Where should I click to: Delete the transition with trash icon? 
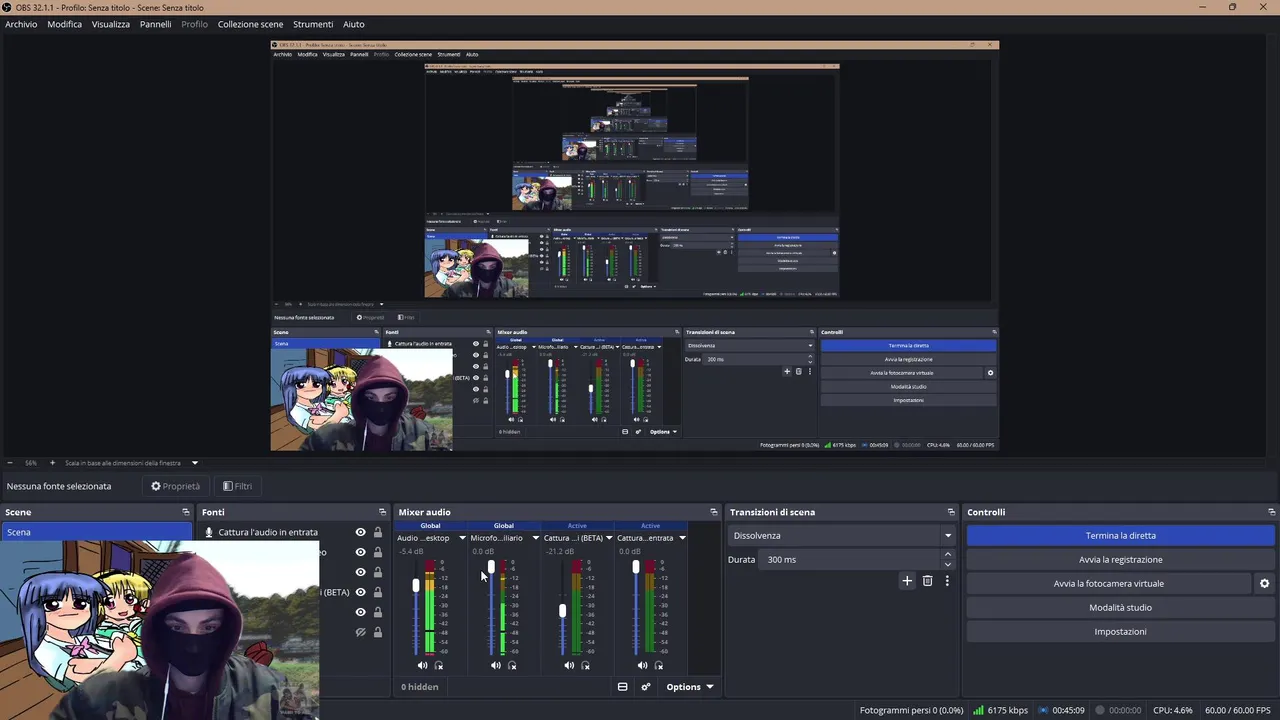(x=927, y=581)
